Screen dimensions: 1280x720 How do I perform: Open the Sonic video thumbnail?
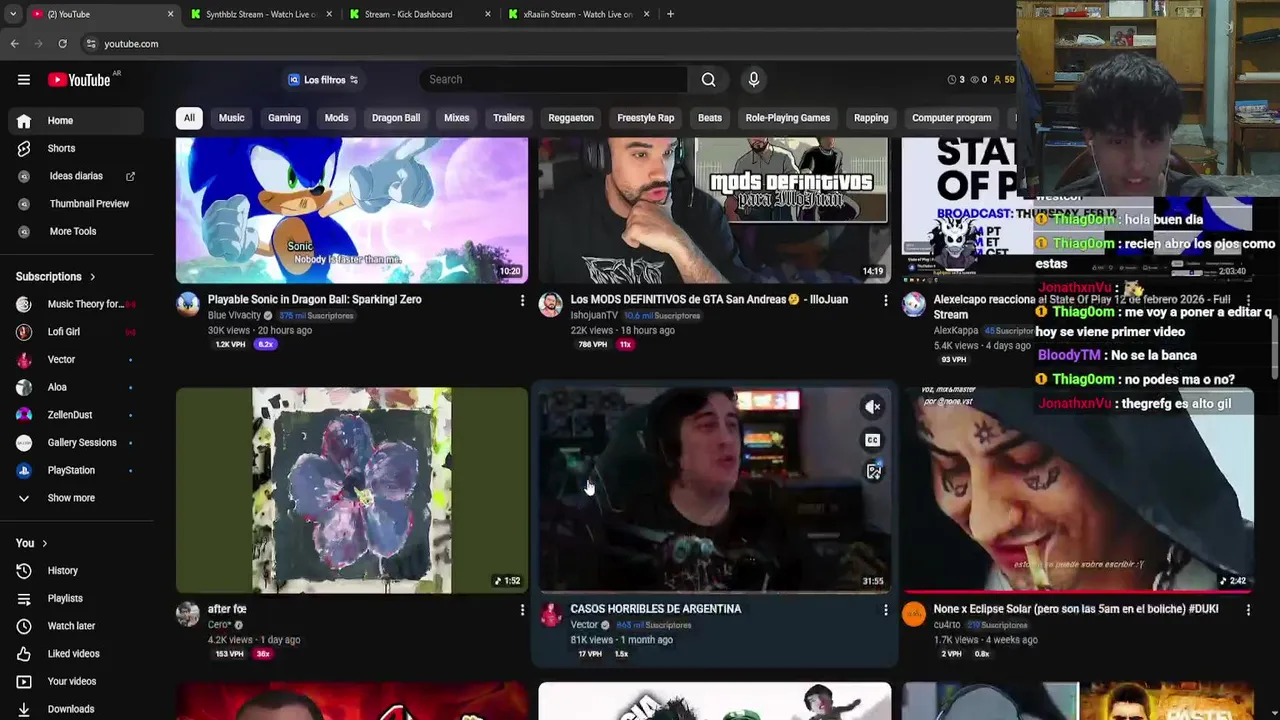[352, 210]
